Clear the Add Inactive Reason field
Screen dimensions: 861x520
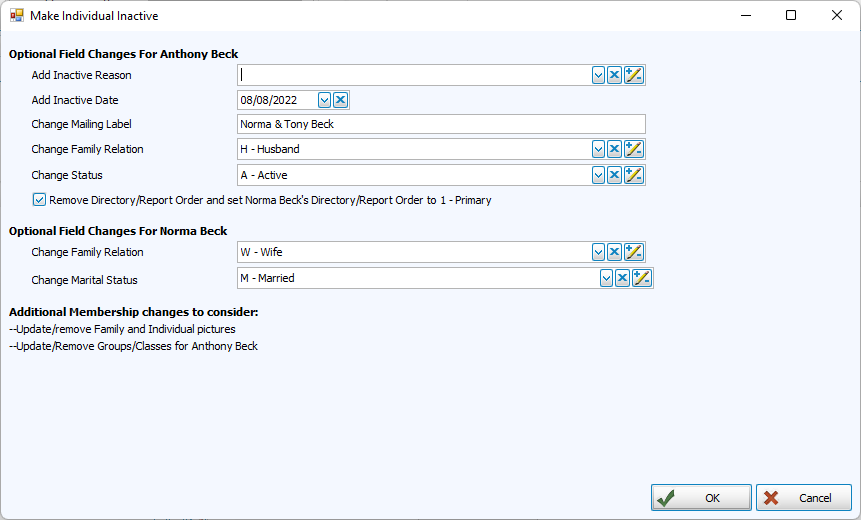click(x=614, y=75)
